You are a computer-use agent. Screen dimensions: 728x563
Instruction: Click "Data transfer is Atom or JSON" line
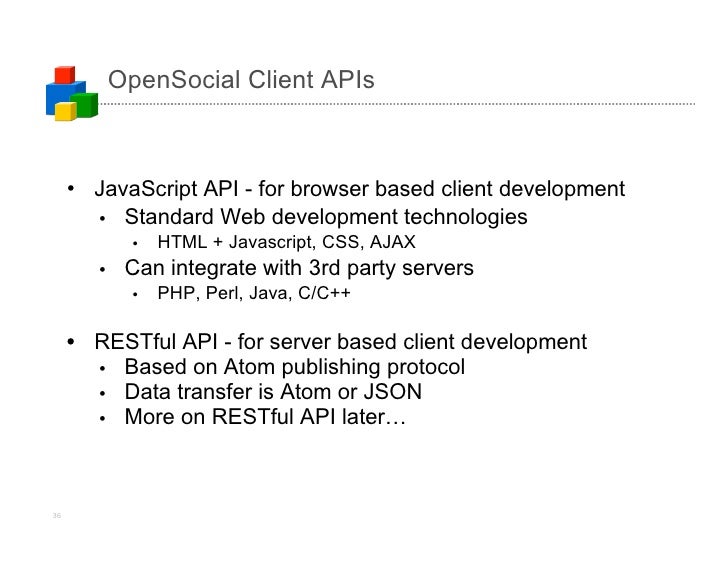[273, 392]
